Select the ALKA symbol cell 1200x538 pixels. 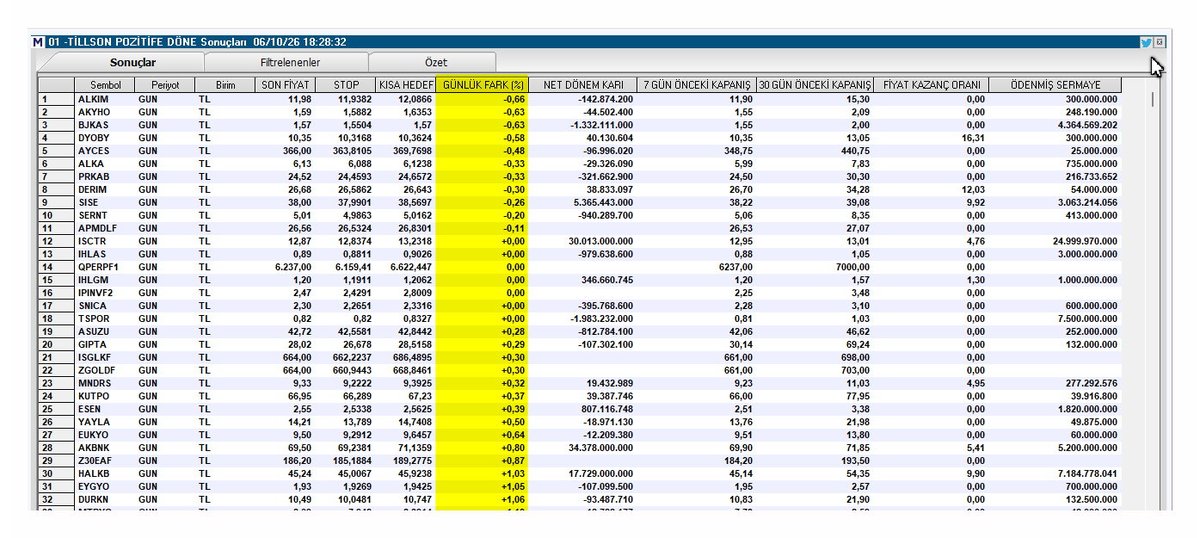pos(105,164)
